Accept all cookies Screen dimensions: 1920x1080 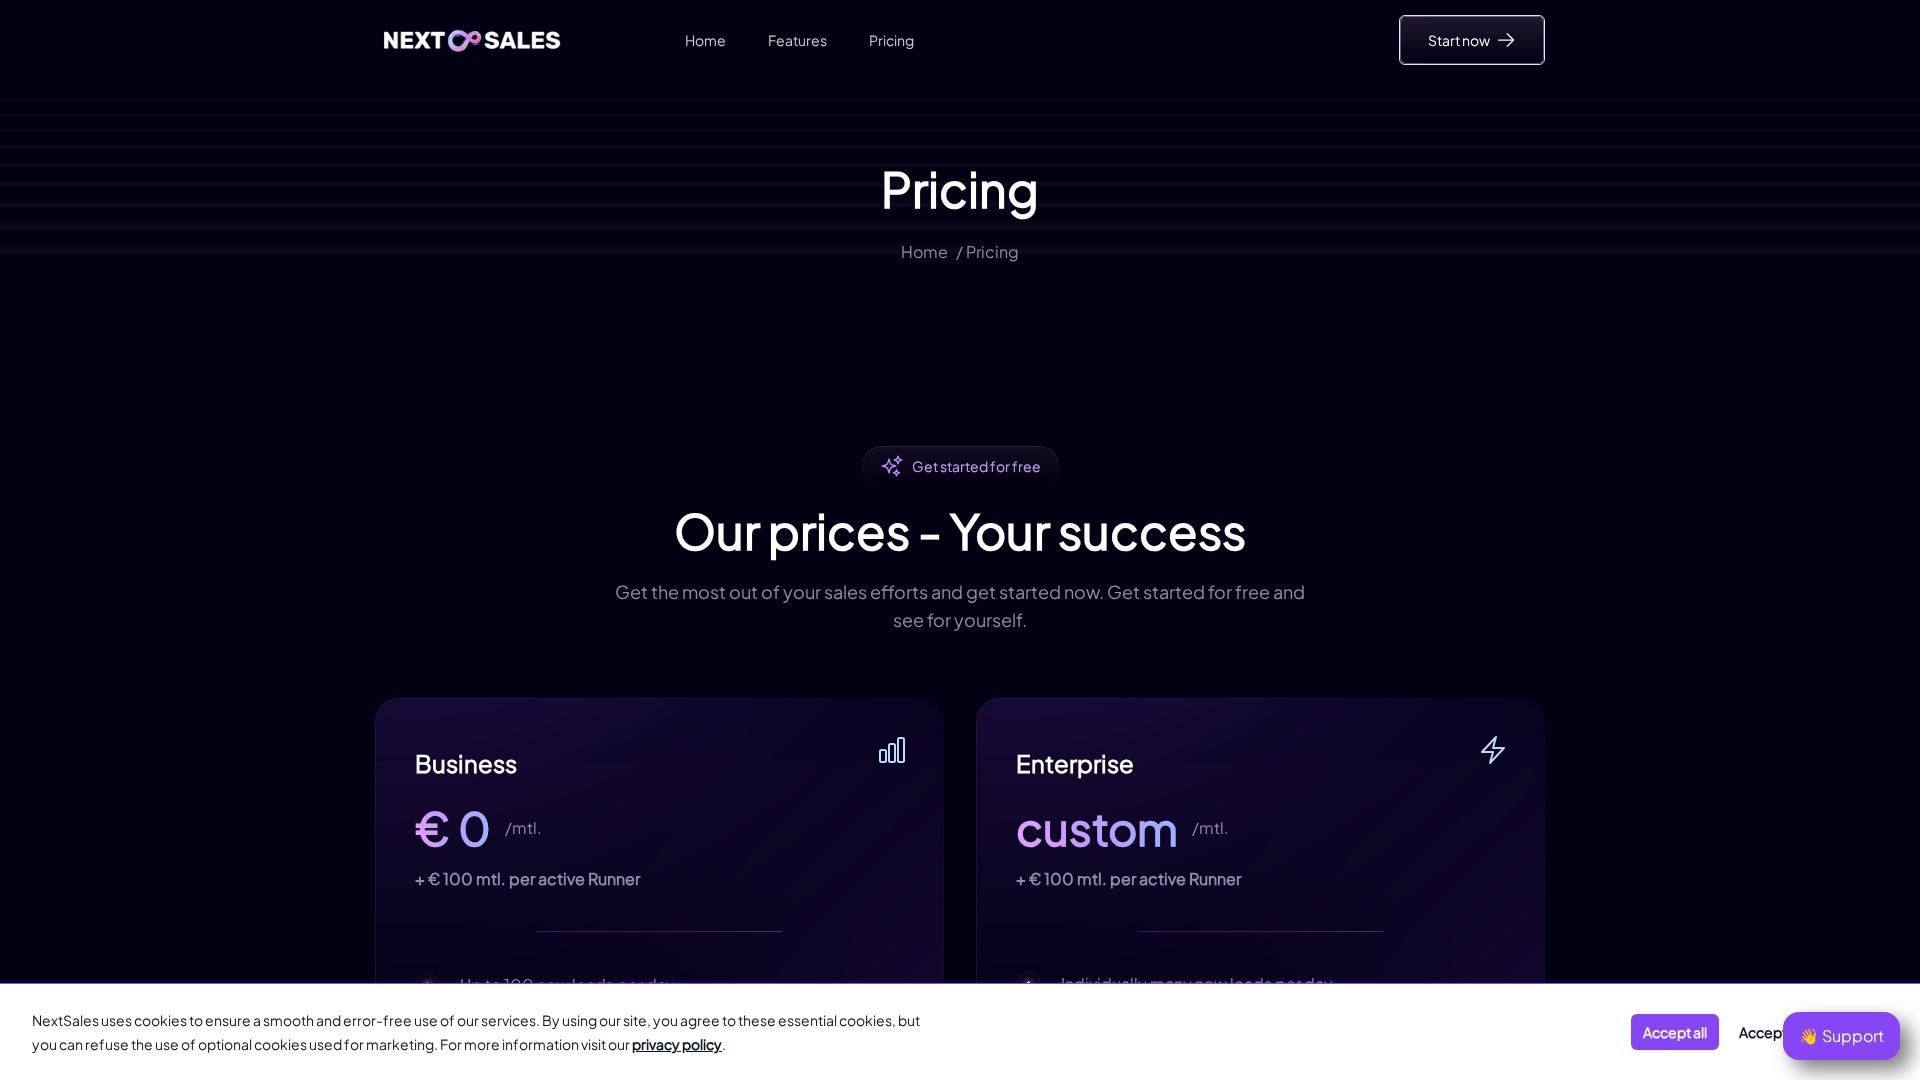tap(1674, 1032)
